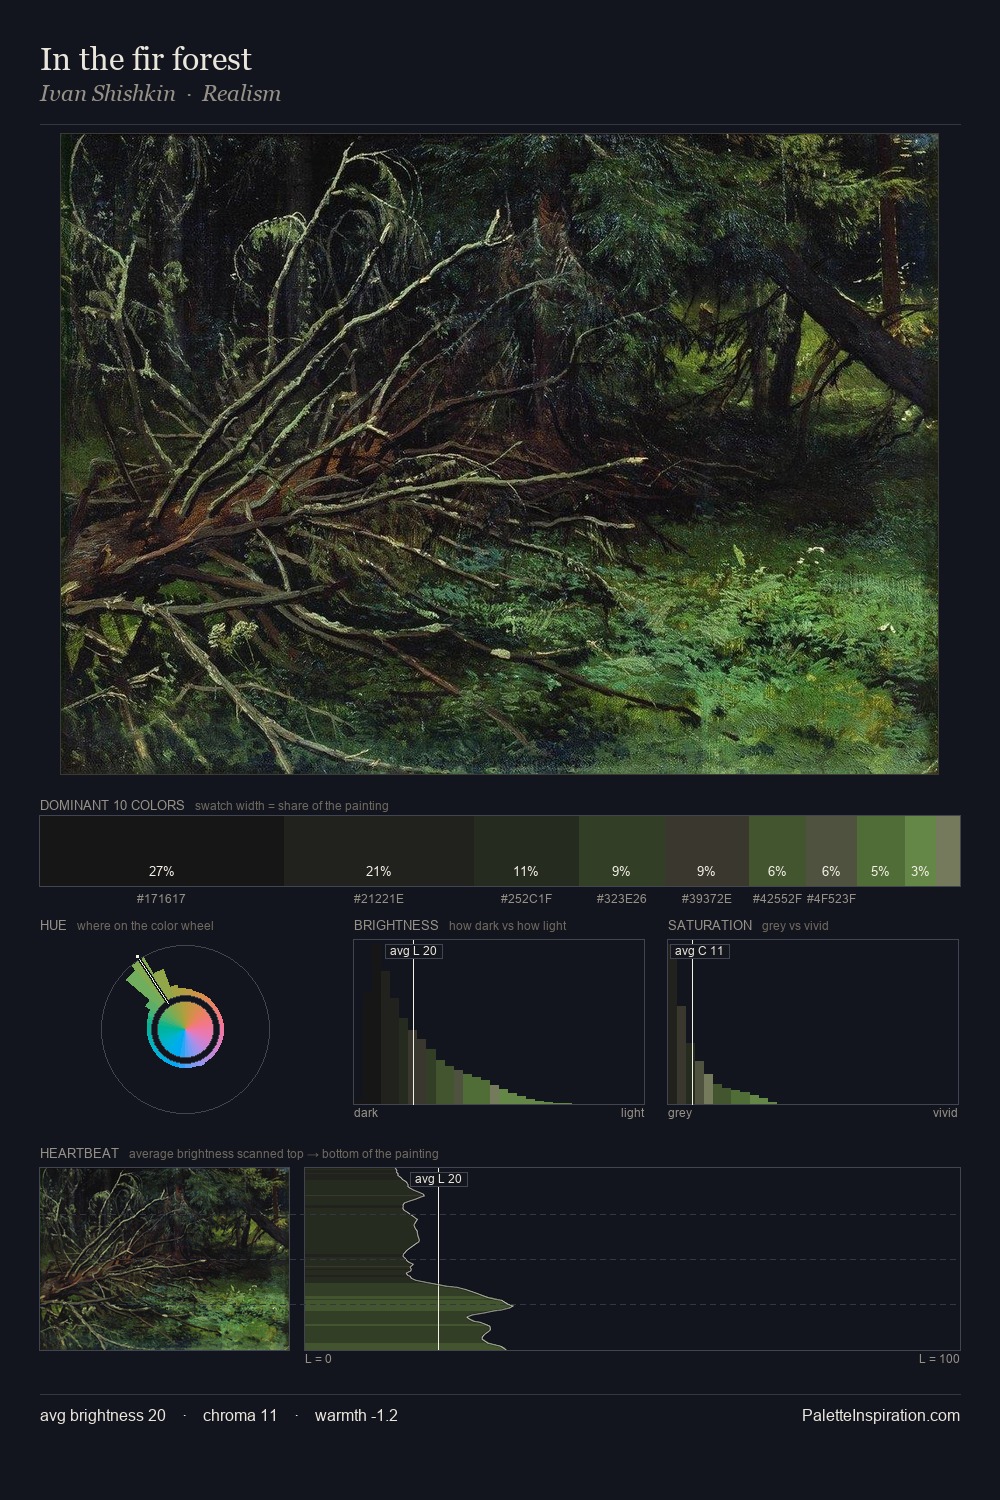Click the 'BRIGHTNESS' section heading

click(396, 925)
